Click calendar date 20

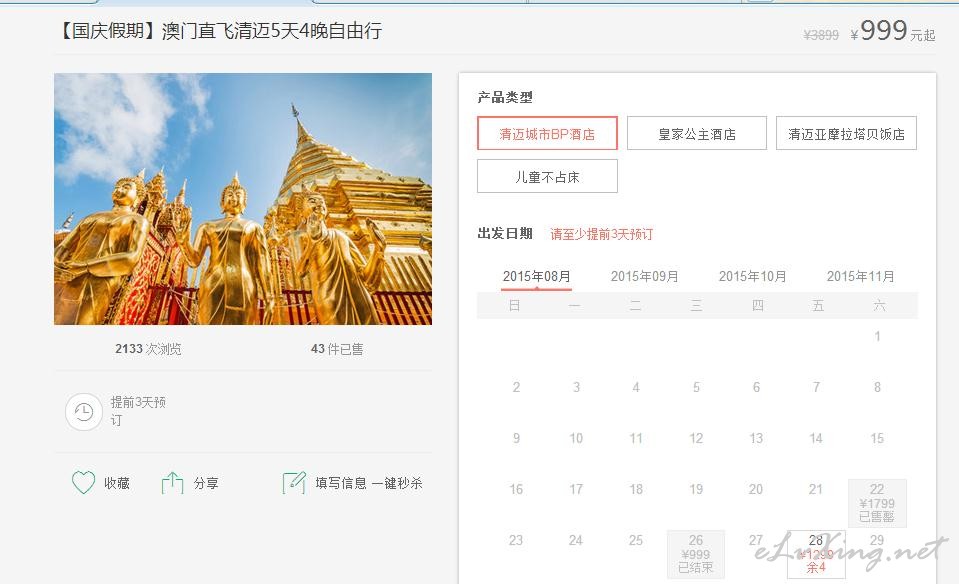click(x=756, y=489)
